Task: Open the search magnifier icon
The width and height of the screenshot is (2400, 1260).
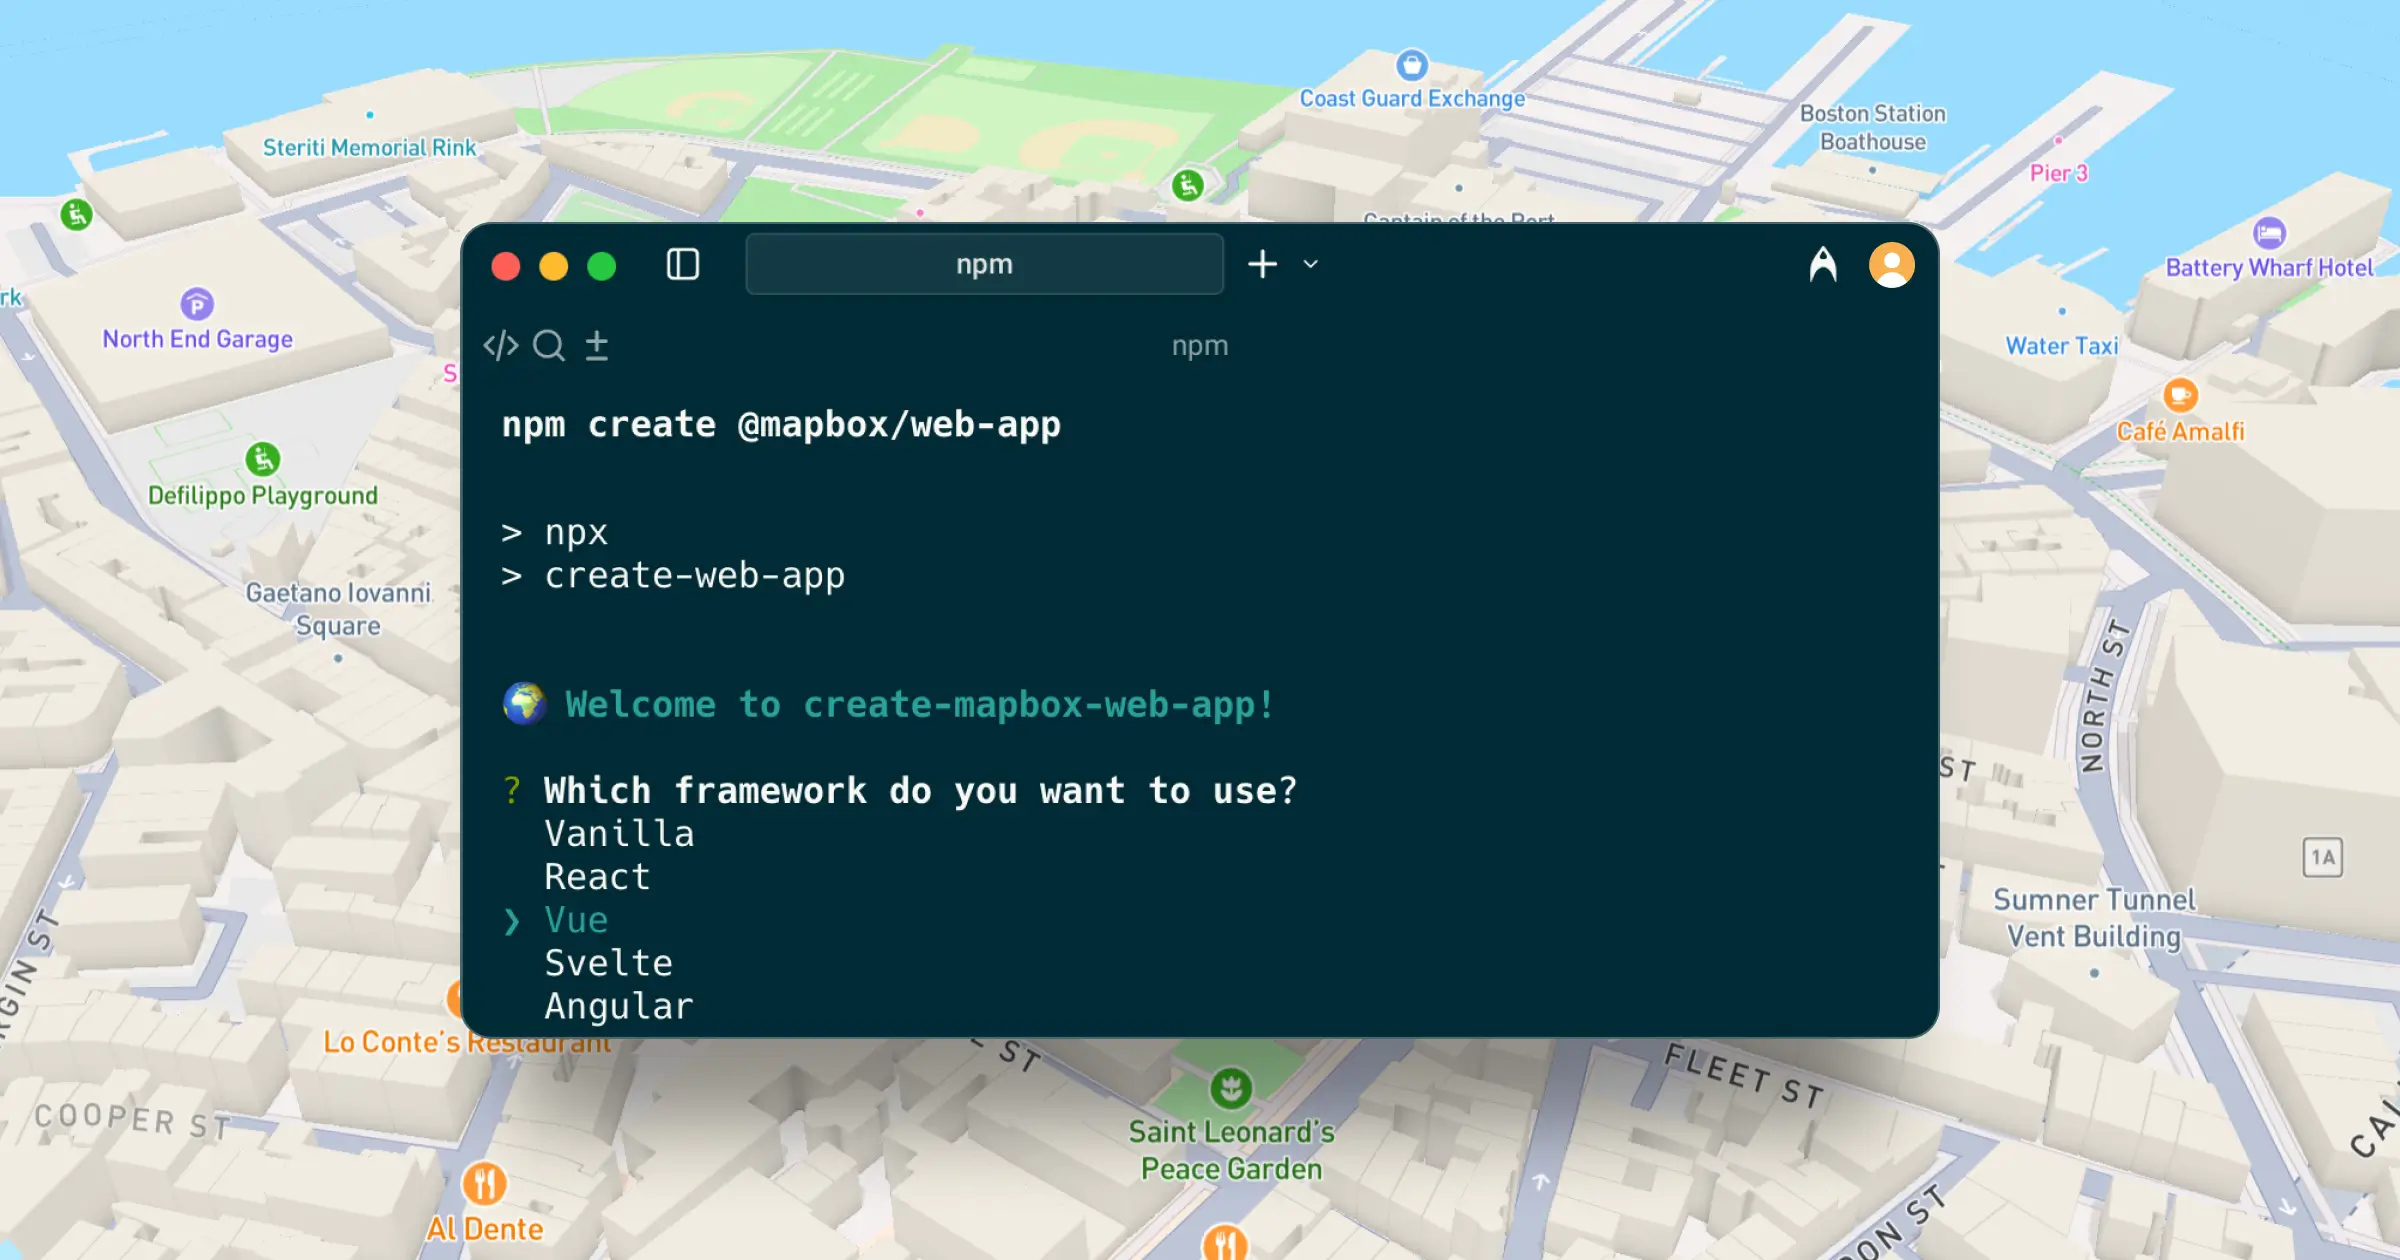Action: point(548,346)
